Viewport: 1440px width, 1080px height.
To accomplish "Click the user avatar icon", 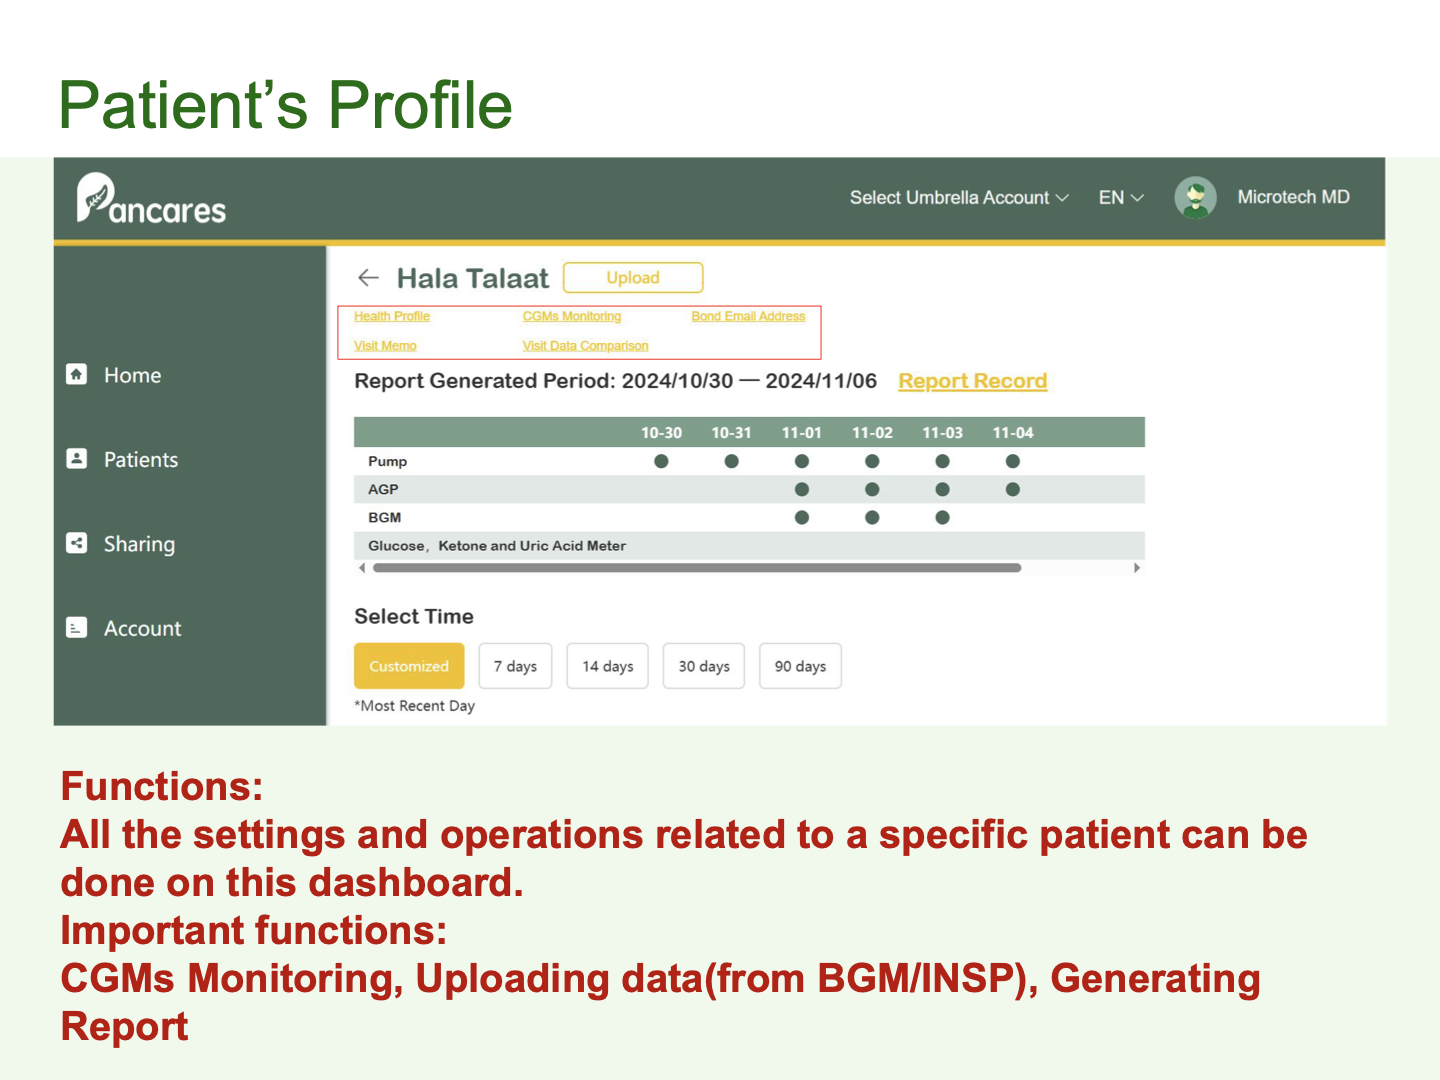I will click(x=1195, y=198).
